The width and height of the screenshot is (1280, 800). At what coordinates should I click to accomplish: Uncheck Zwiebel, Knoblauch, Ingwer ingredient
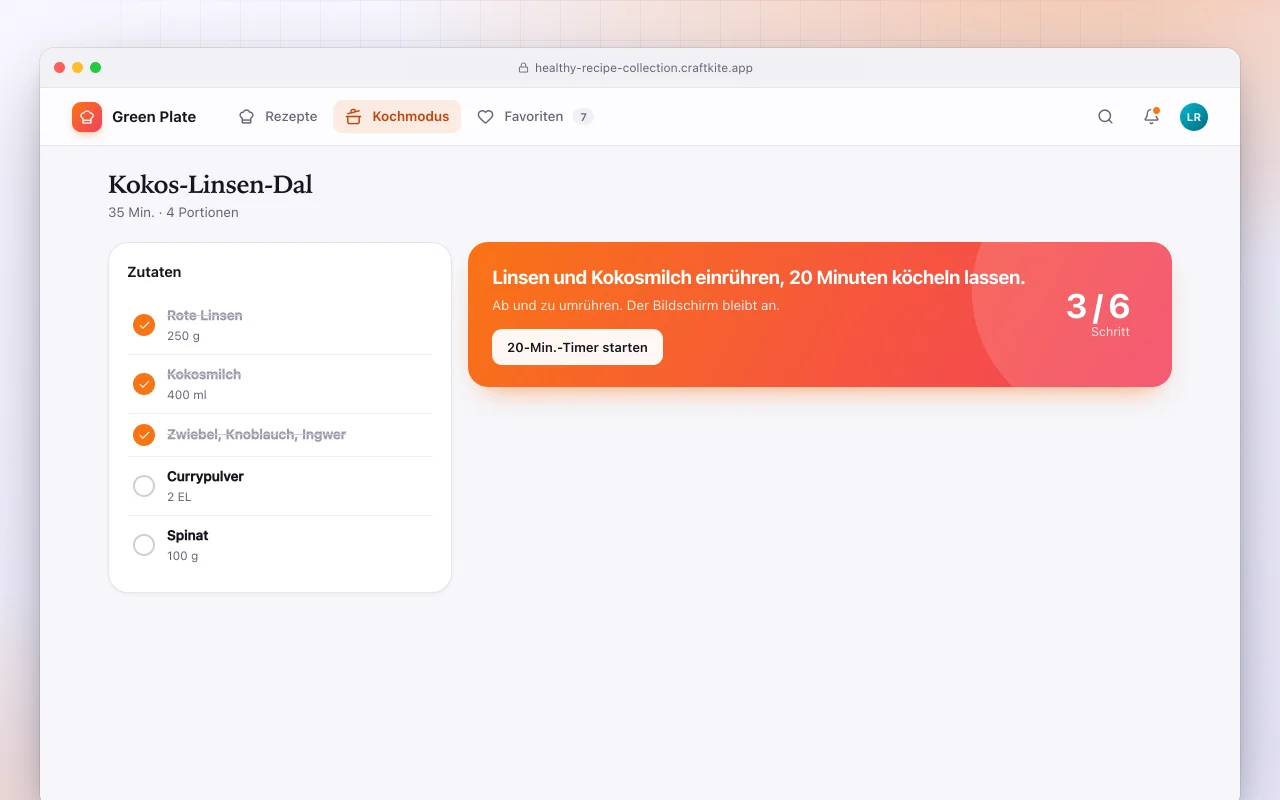144,435
